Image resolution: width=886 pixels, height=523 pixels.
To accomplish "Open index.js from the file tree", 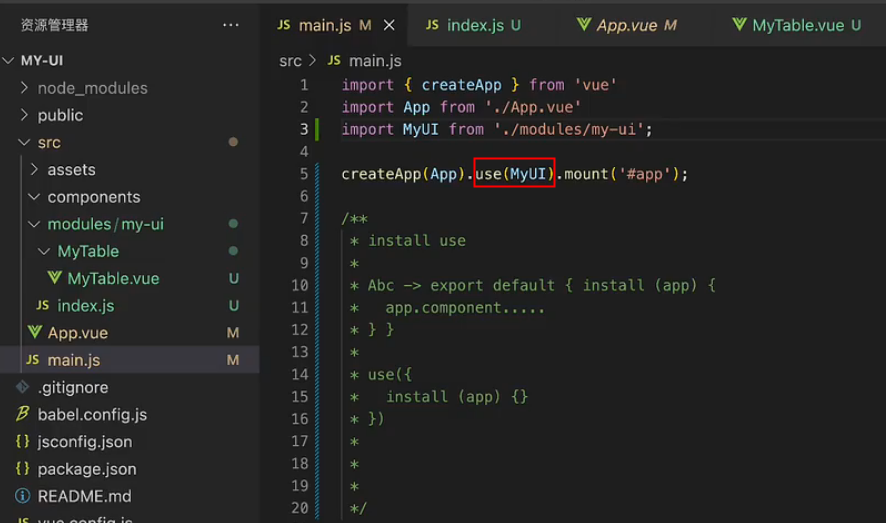I will tap(85, 305).
